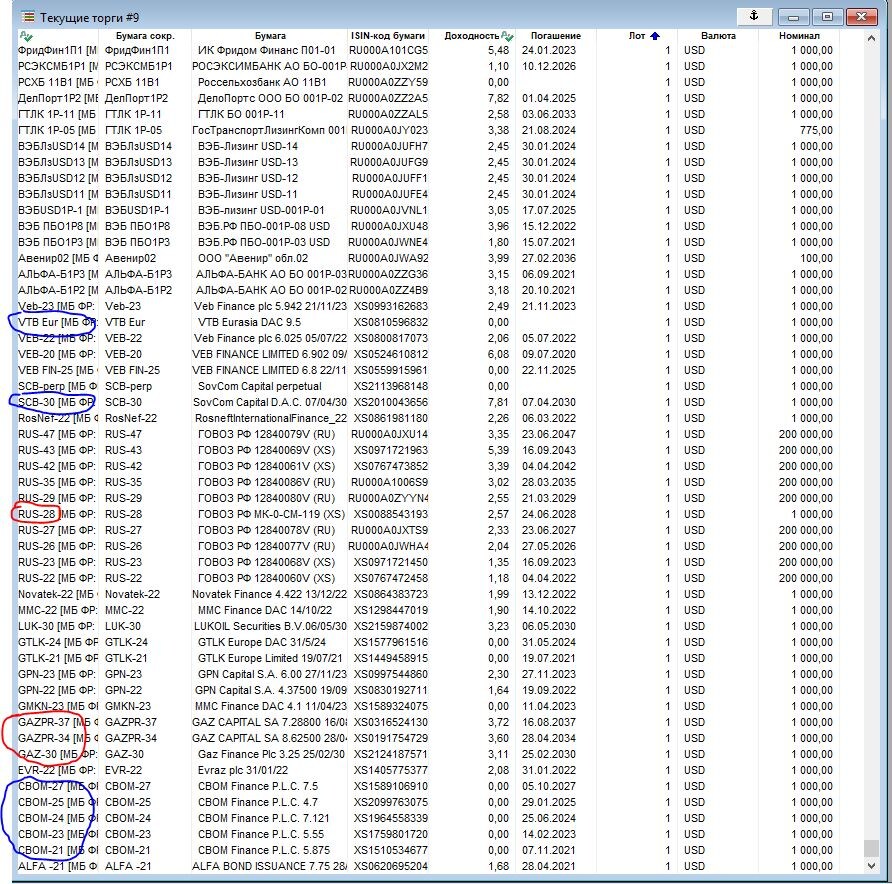
Task: Click the blue sort arrow next to Лот
Action: point(655,36)
